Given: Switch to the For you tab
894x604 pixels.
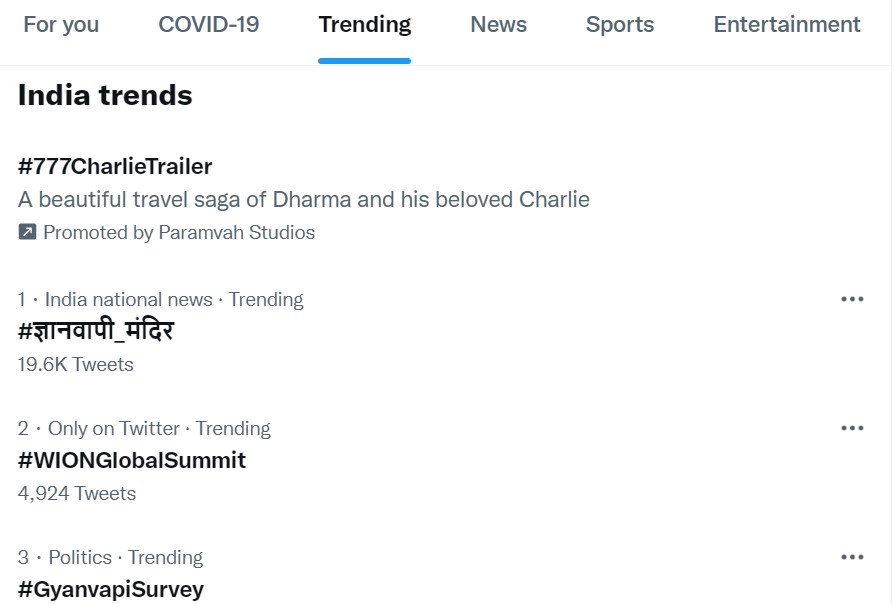Looking at the screenshot, I should pyautogui.click(x=61, y=24).
